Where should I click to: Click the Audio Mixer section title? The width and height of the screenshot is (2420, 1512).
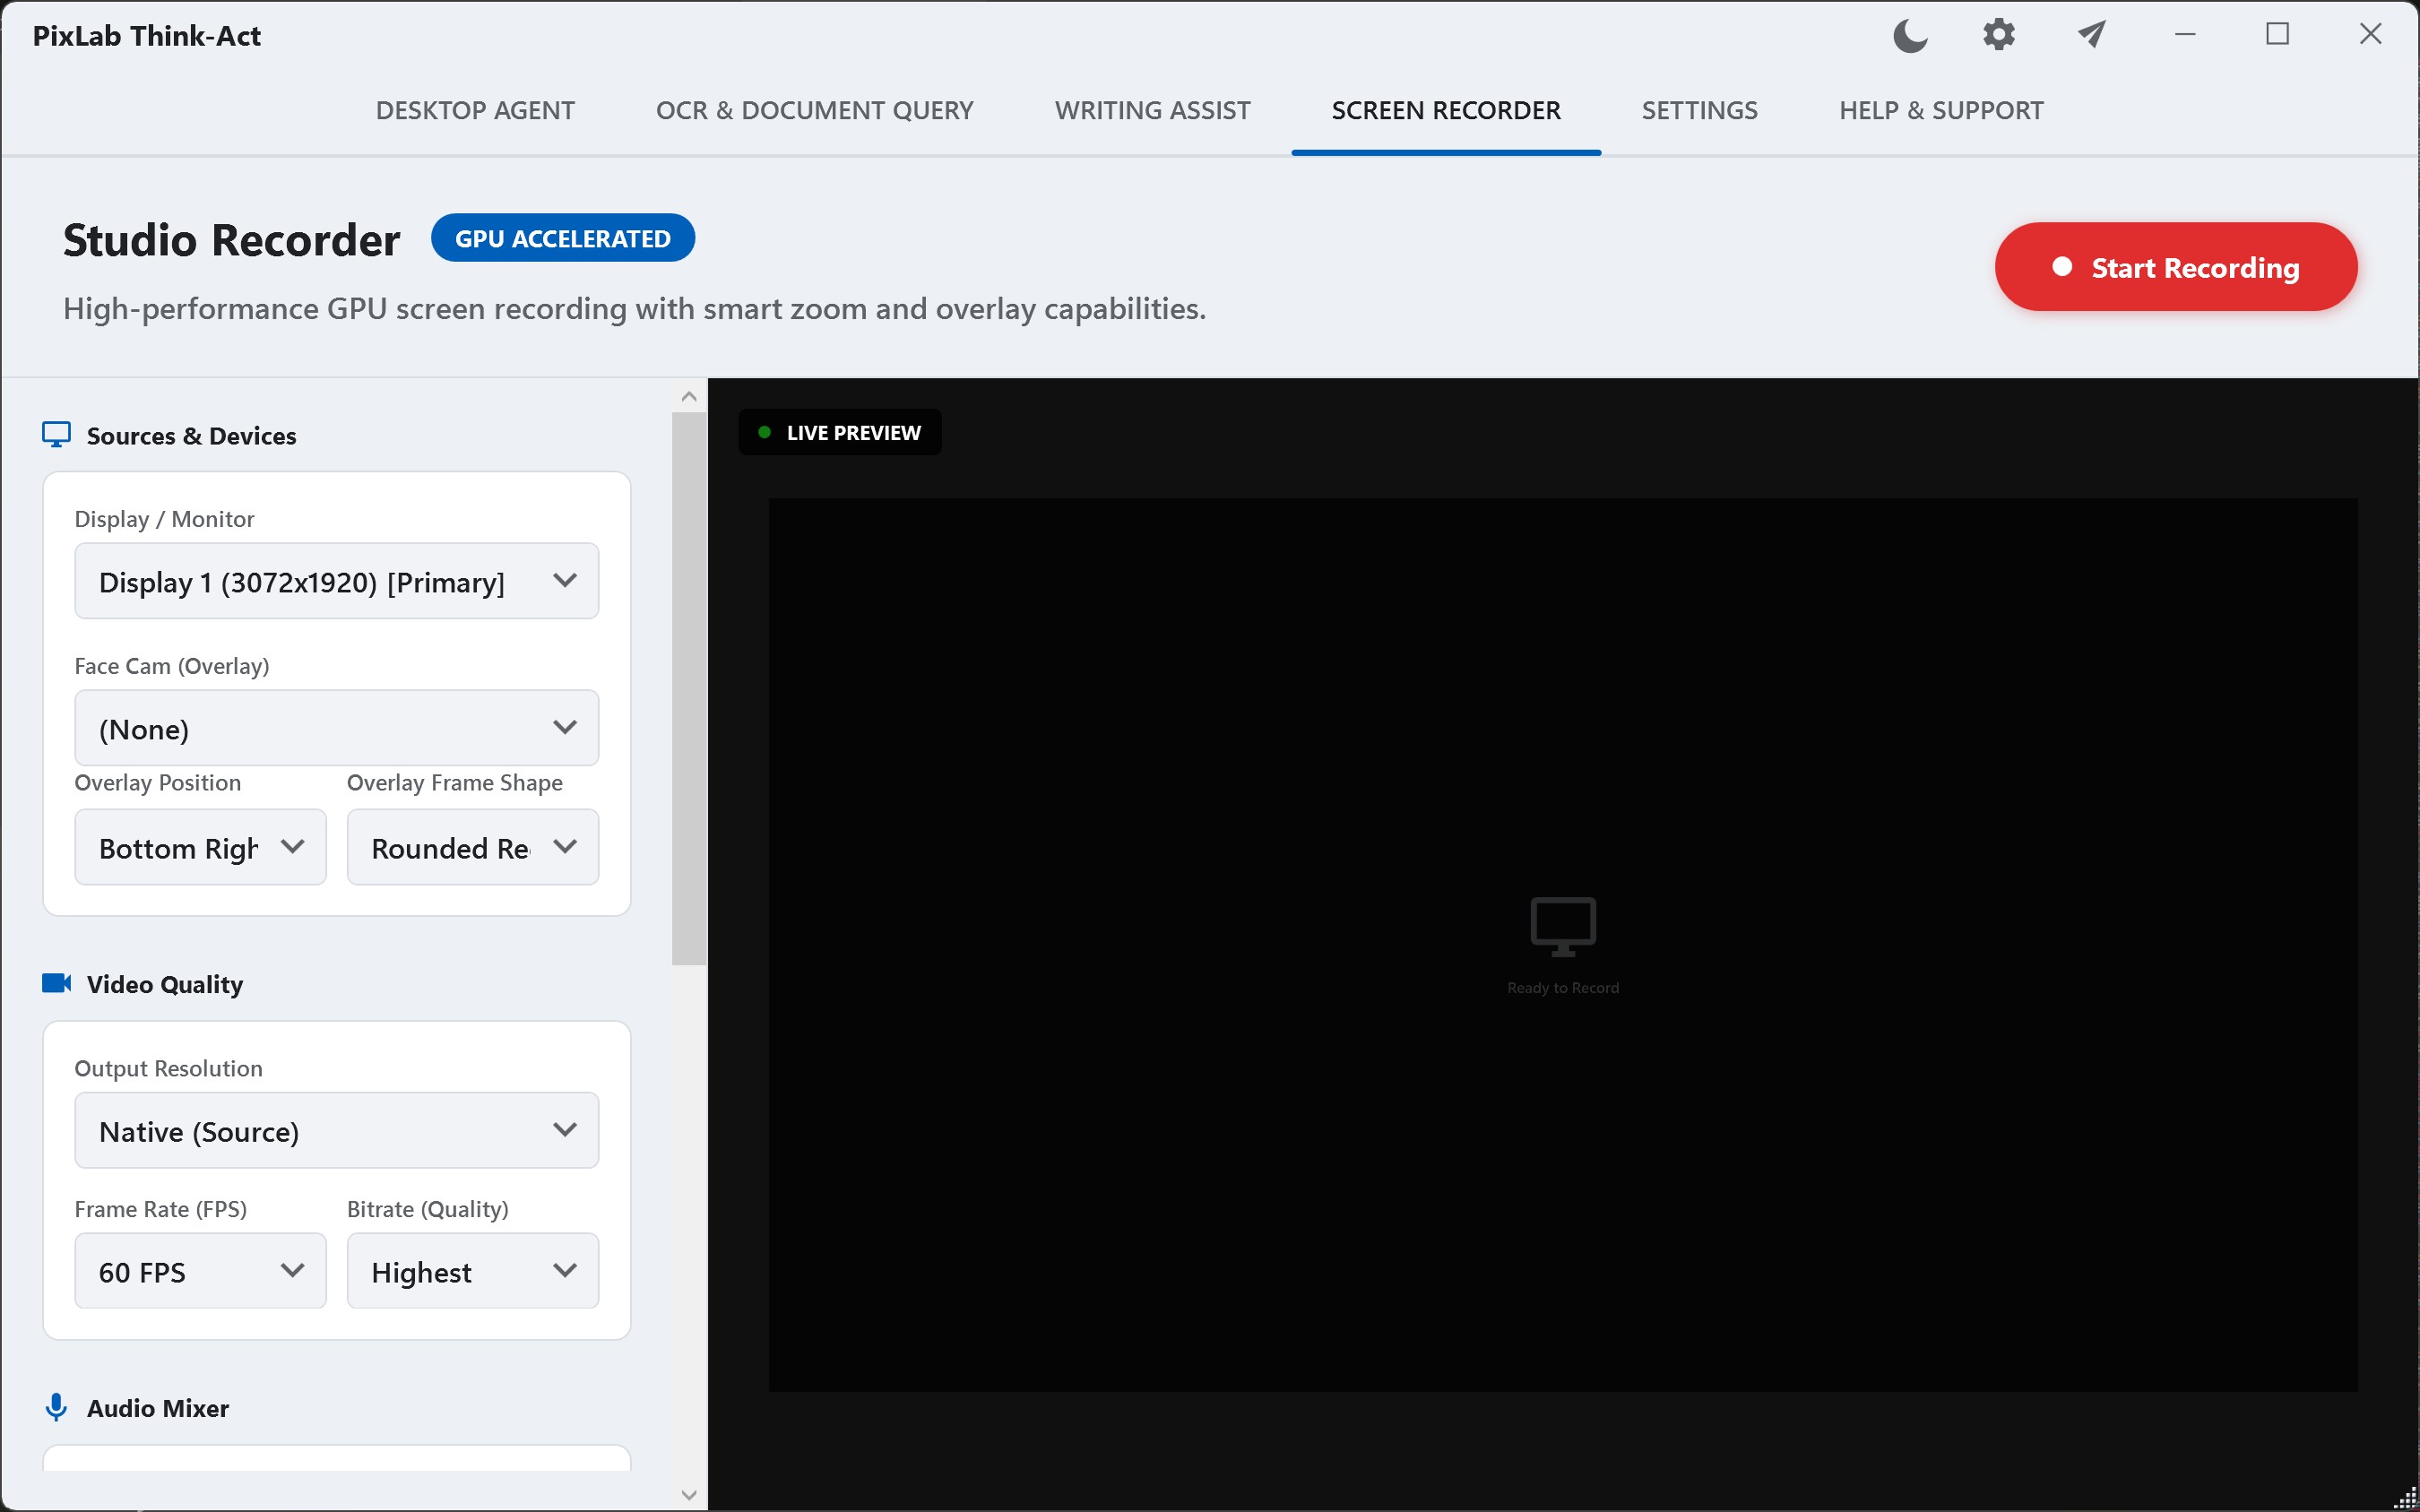tap(158, 1408)
